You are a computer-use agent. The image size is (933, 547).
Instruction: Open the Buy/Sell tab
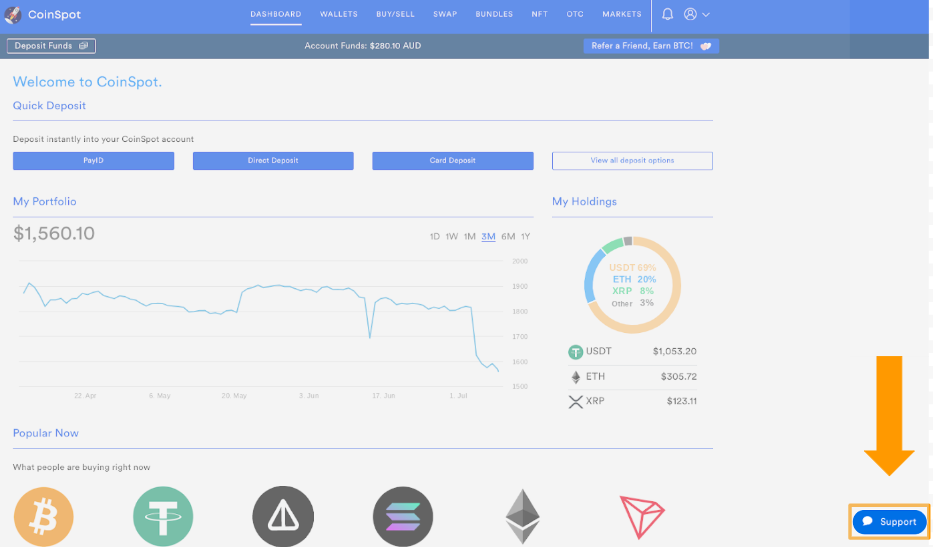[x=395, y=14]
